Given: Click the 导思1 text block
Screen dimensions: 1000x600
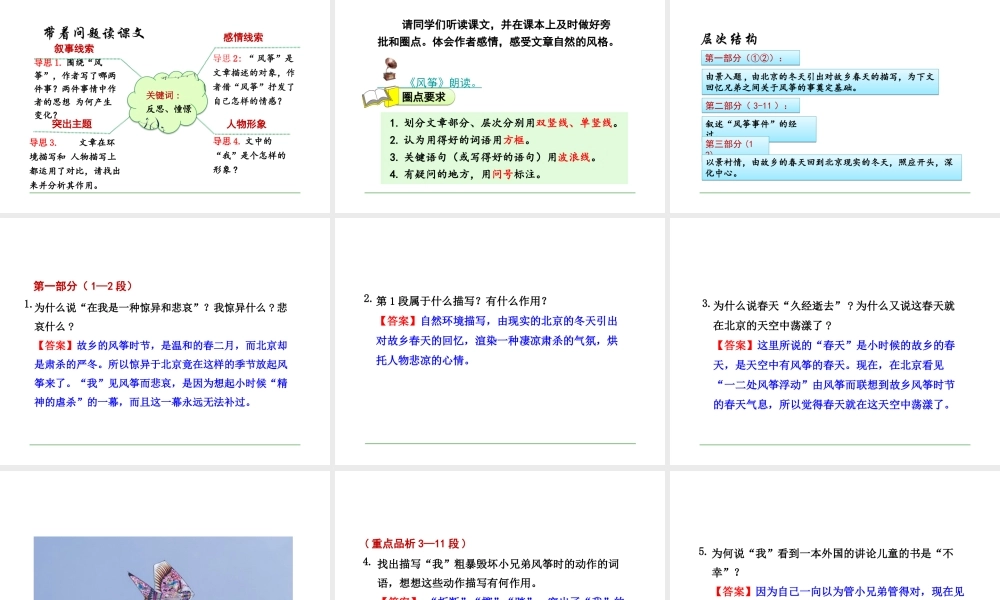Looking at the screenshot, I should pos(75,89).
